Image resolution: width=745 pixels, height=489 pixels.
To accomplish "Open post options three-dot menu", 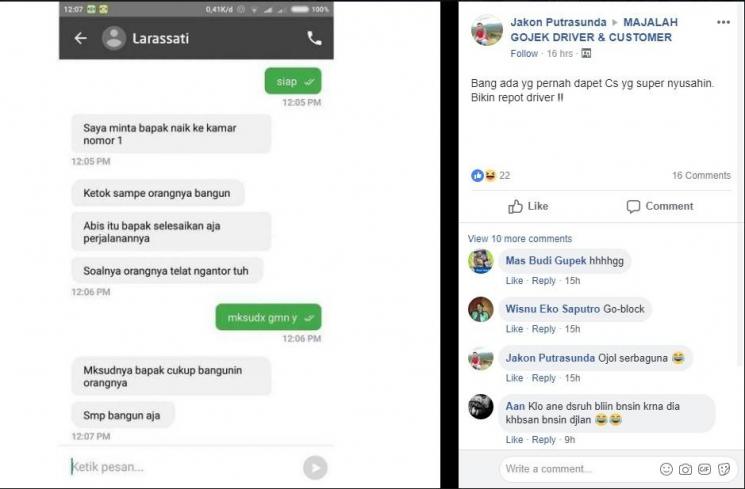I will click(723, 22).
